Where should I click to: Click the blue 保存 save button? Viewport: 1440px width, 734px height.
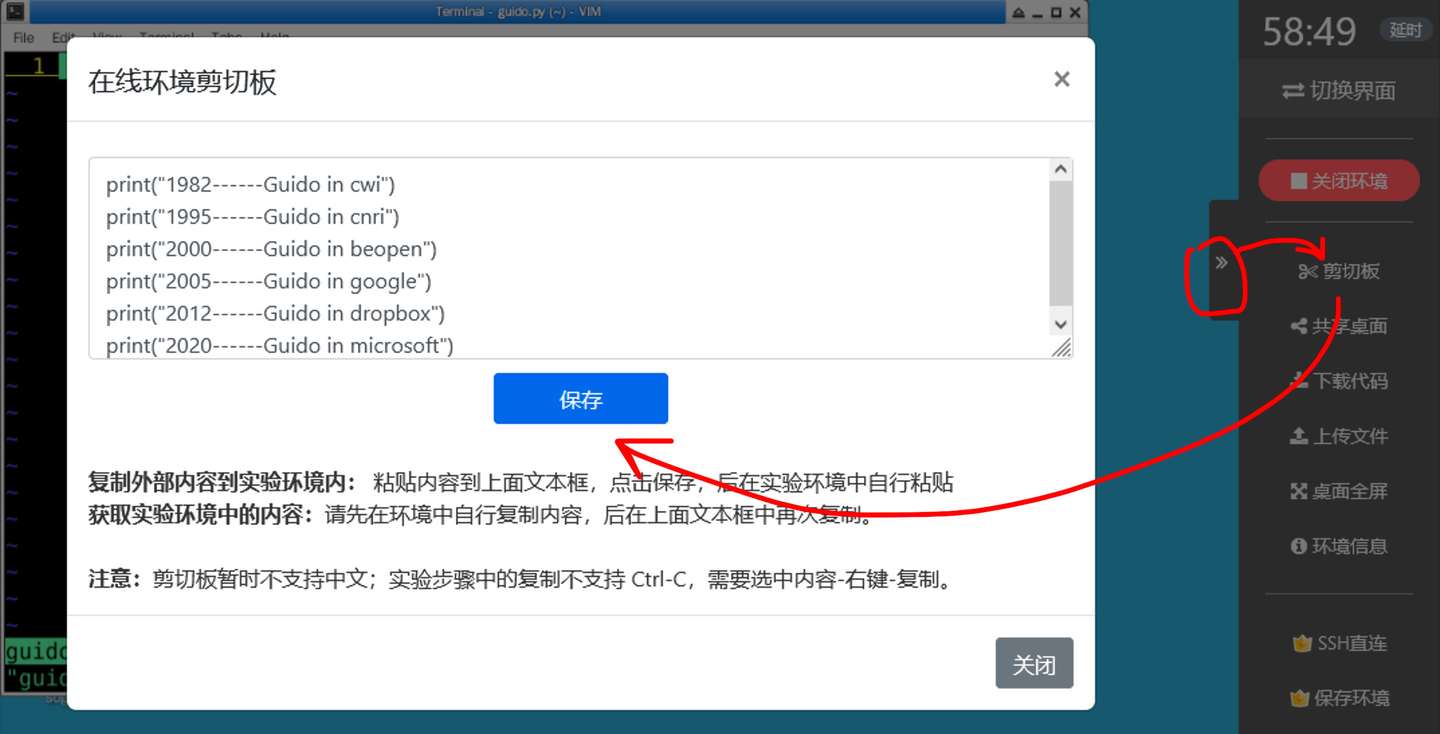[x=581, y=399]
